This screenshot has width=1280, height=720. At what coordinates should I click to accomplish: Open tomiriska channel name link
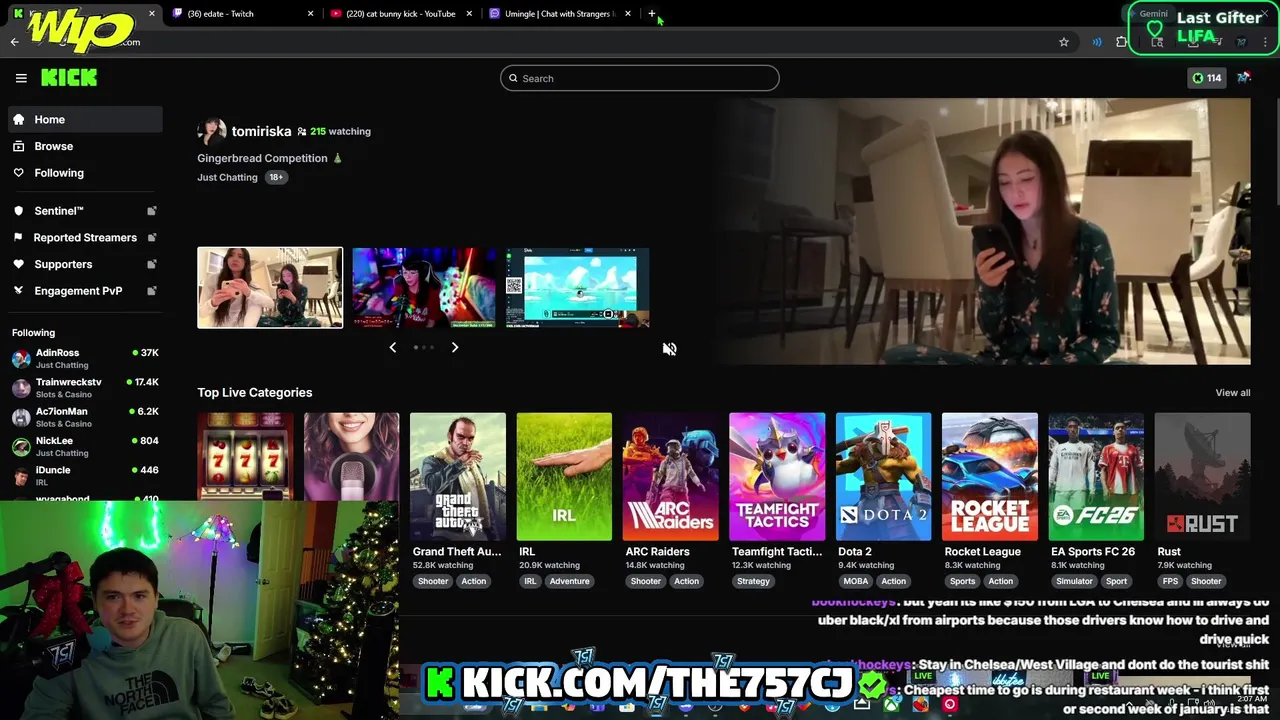click(x=261, y=131)
